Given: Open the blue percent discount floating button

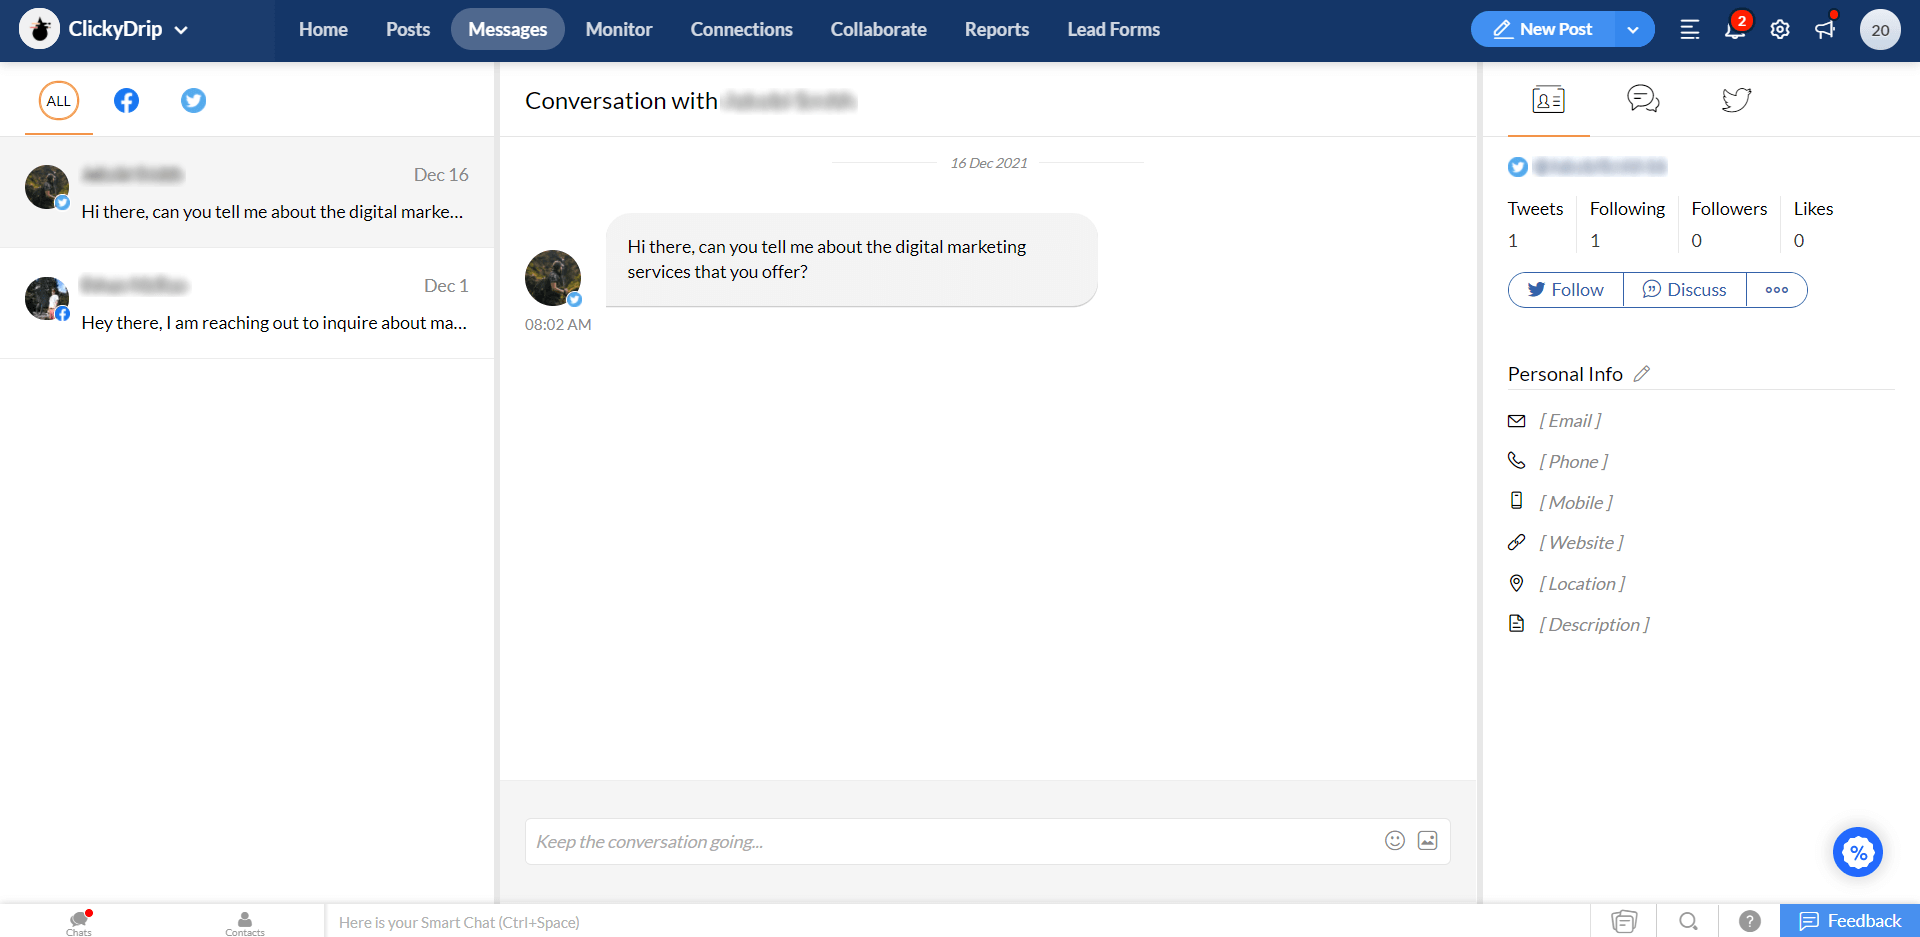Looking at the screenshot, I should tap(1858, 853).
